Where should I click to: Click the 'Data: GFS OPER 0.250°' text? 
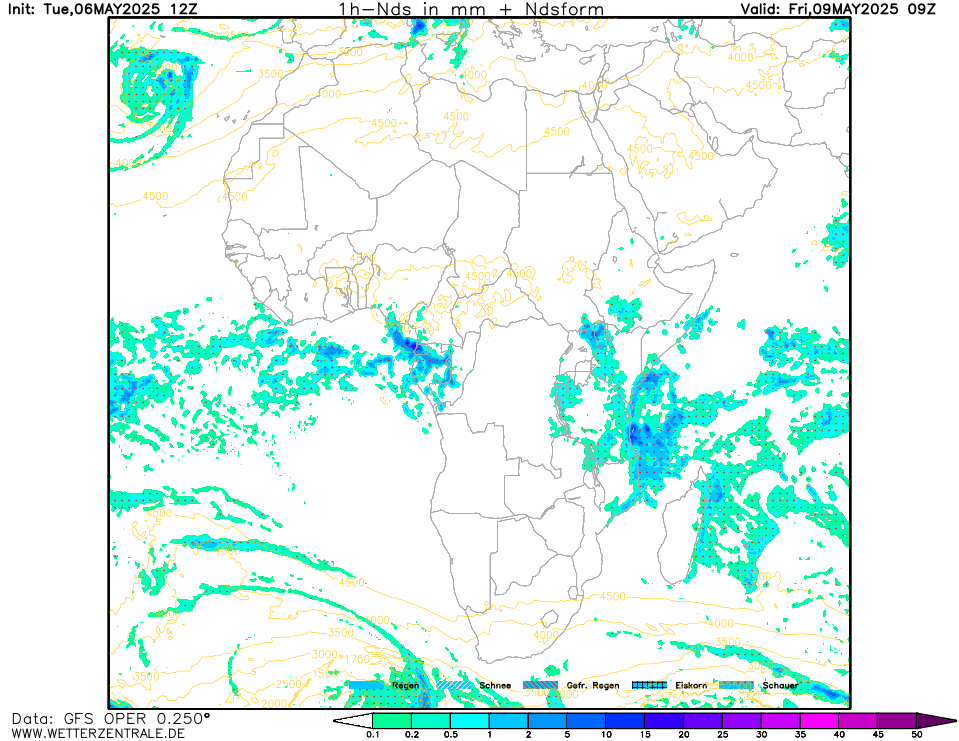[x=111, y=718]
